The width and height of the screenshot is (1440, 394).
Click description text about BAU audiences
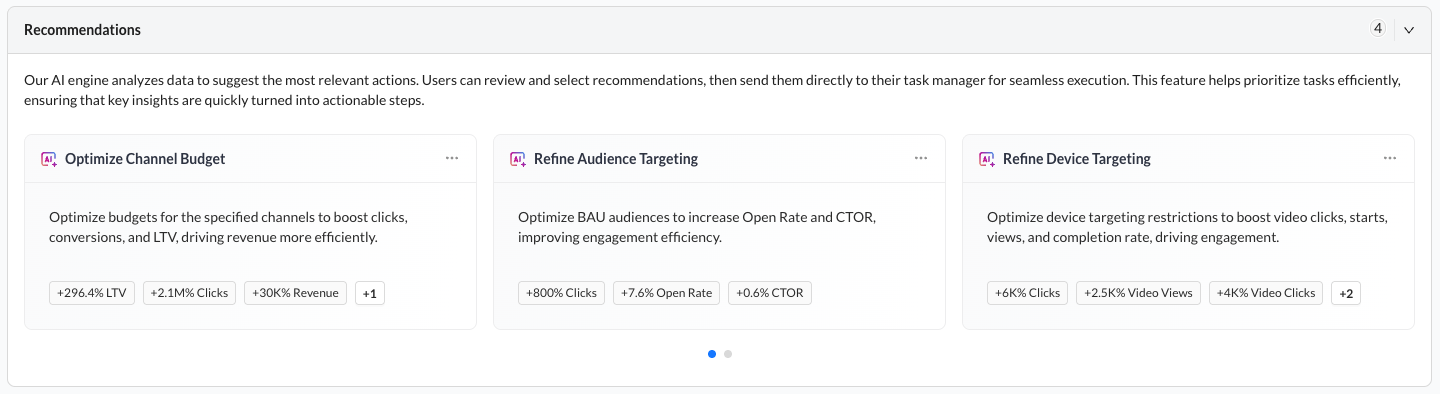[697, 227]
